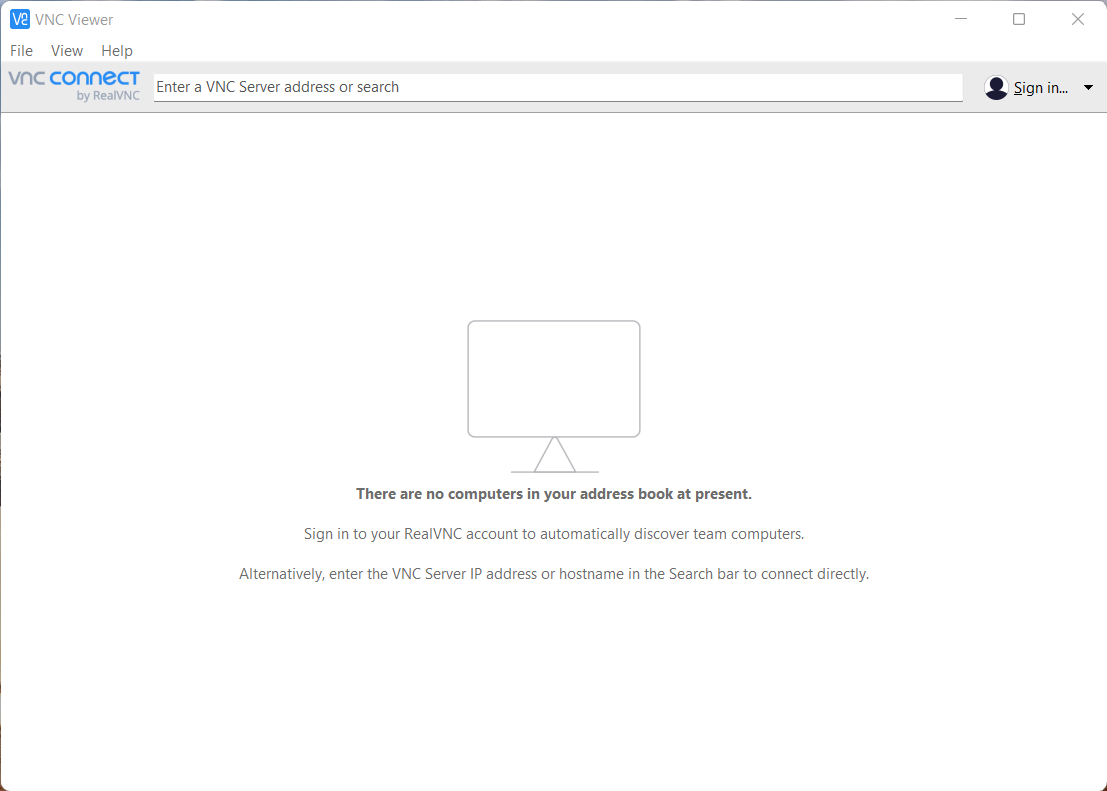Click empty title bar area right of window title
The width and height of the screenshot is (1107, 791).
tap(500, 19)
